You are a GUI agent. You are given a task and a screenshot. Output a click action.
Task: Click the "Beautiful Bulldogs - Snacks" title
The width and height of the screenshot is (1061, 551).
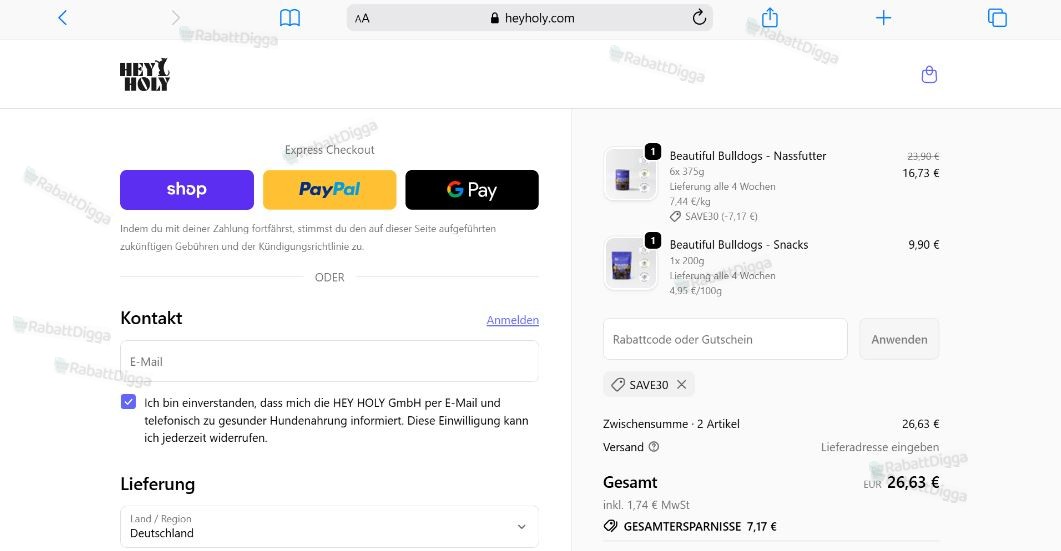pos(739,244)
